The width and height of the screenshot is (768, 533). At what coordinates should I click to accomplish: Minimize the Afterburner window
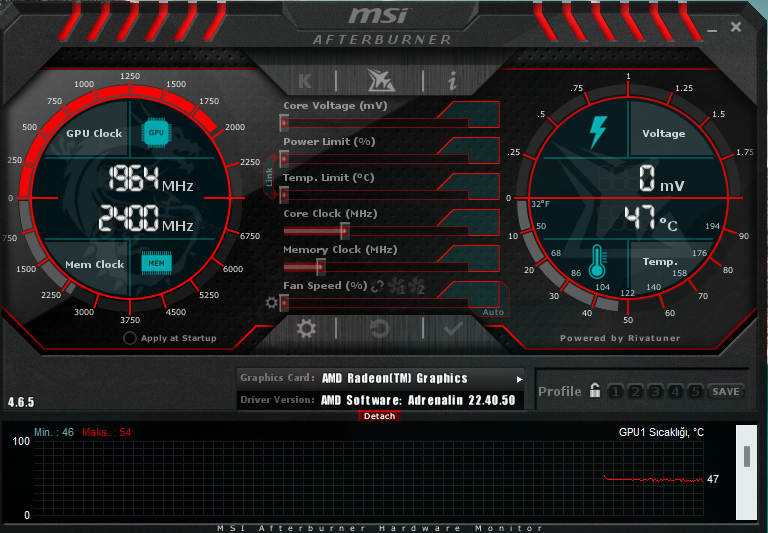point(712,31)
